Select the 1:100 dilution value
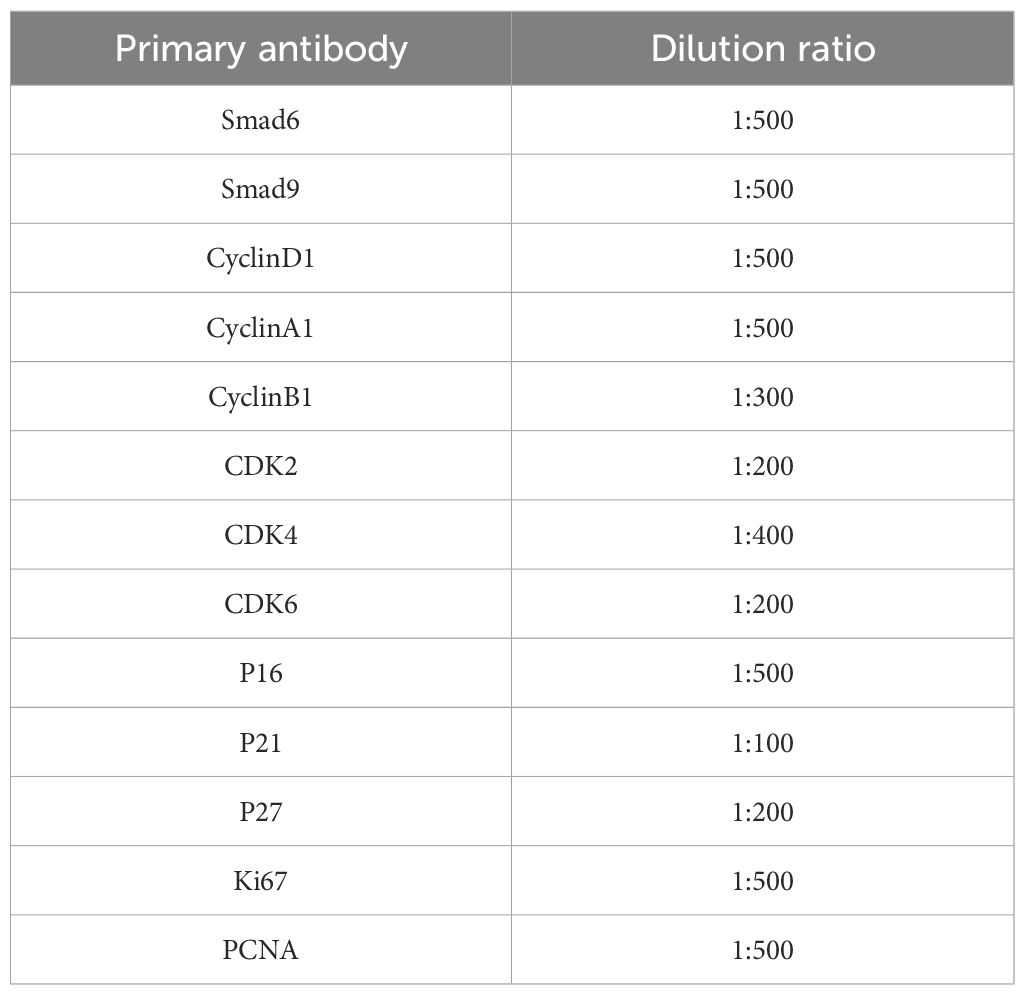 pyautogui.click(x=762, y=743)
